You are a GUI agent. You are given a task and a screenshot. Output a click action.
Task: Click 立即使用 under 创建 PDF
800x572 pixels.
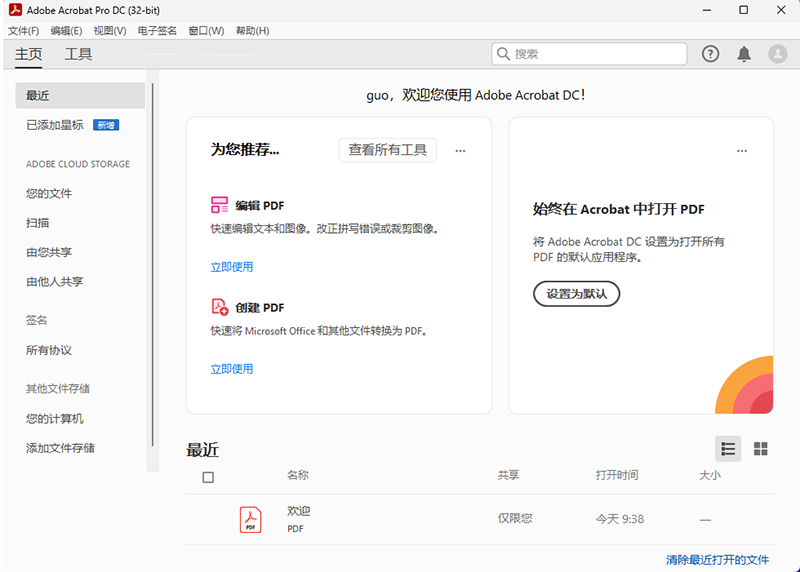(232, 369)
